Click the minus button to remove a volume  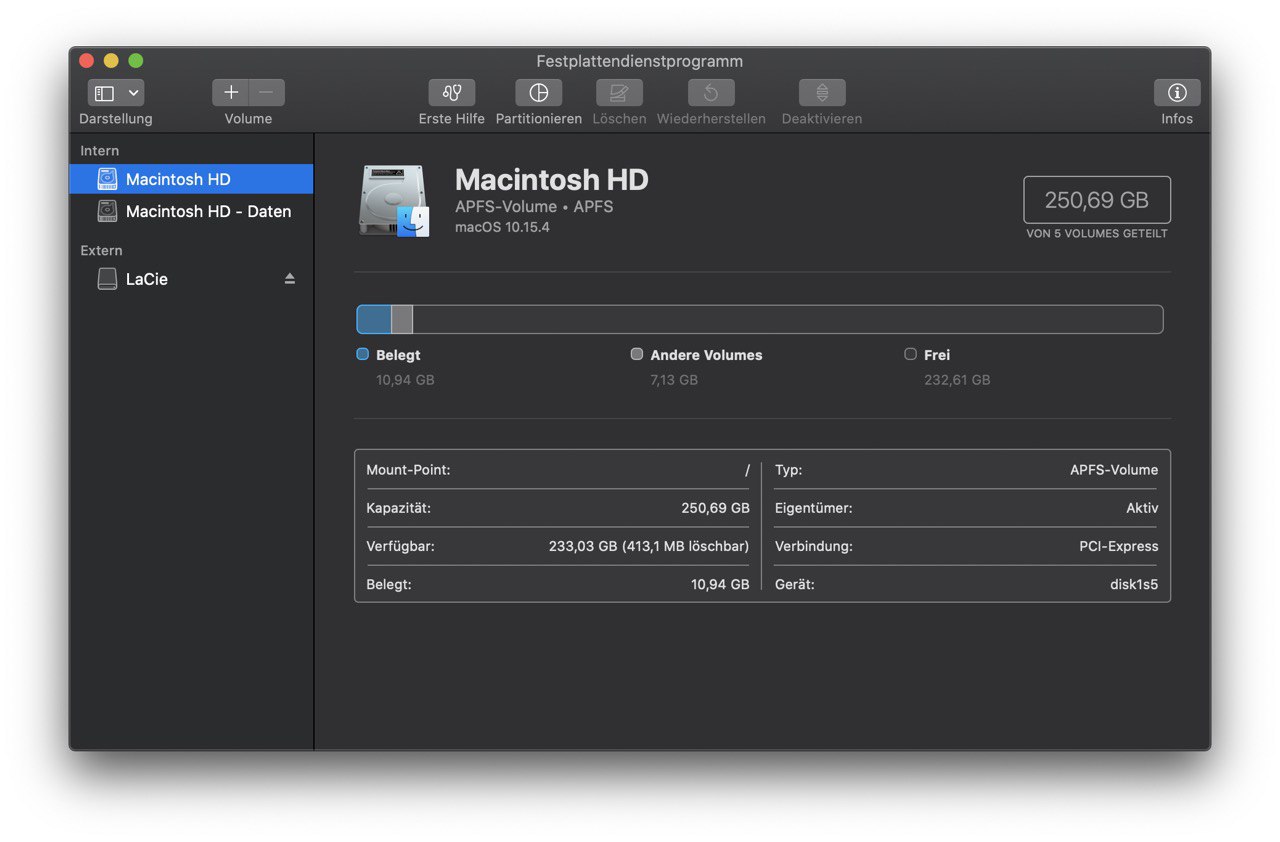tap(267, 93)
